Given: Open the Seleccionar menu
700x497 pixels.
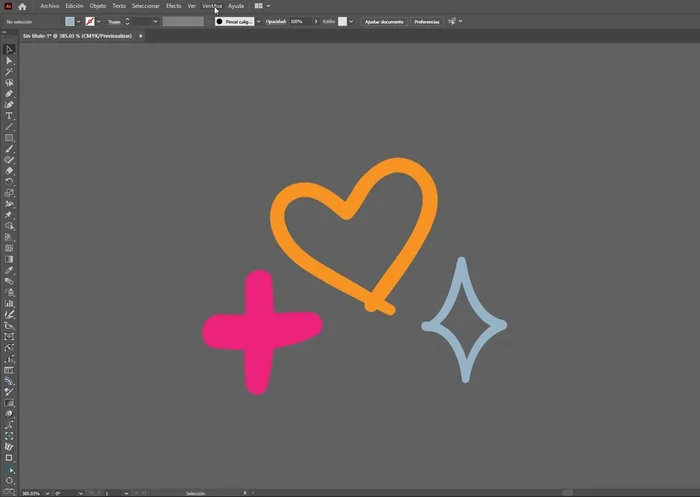Looking at the screenshot, I should [146, 6].
